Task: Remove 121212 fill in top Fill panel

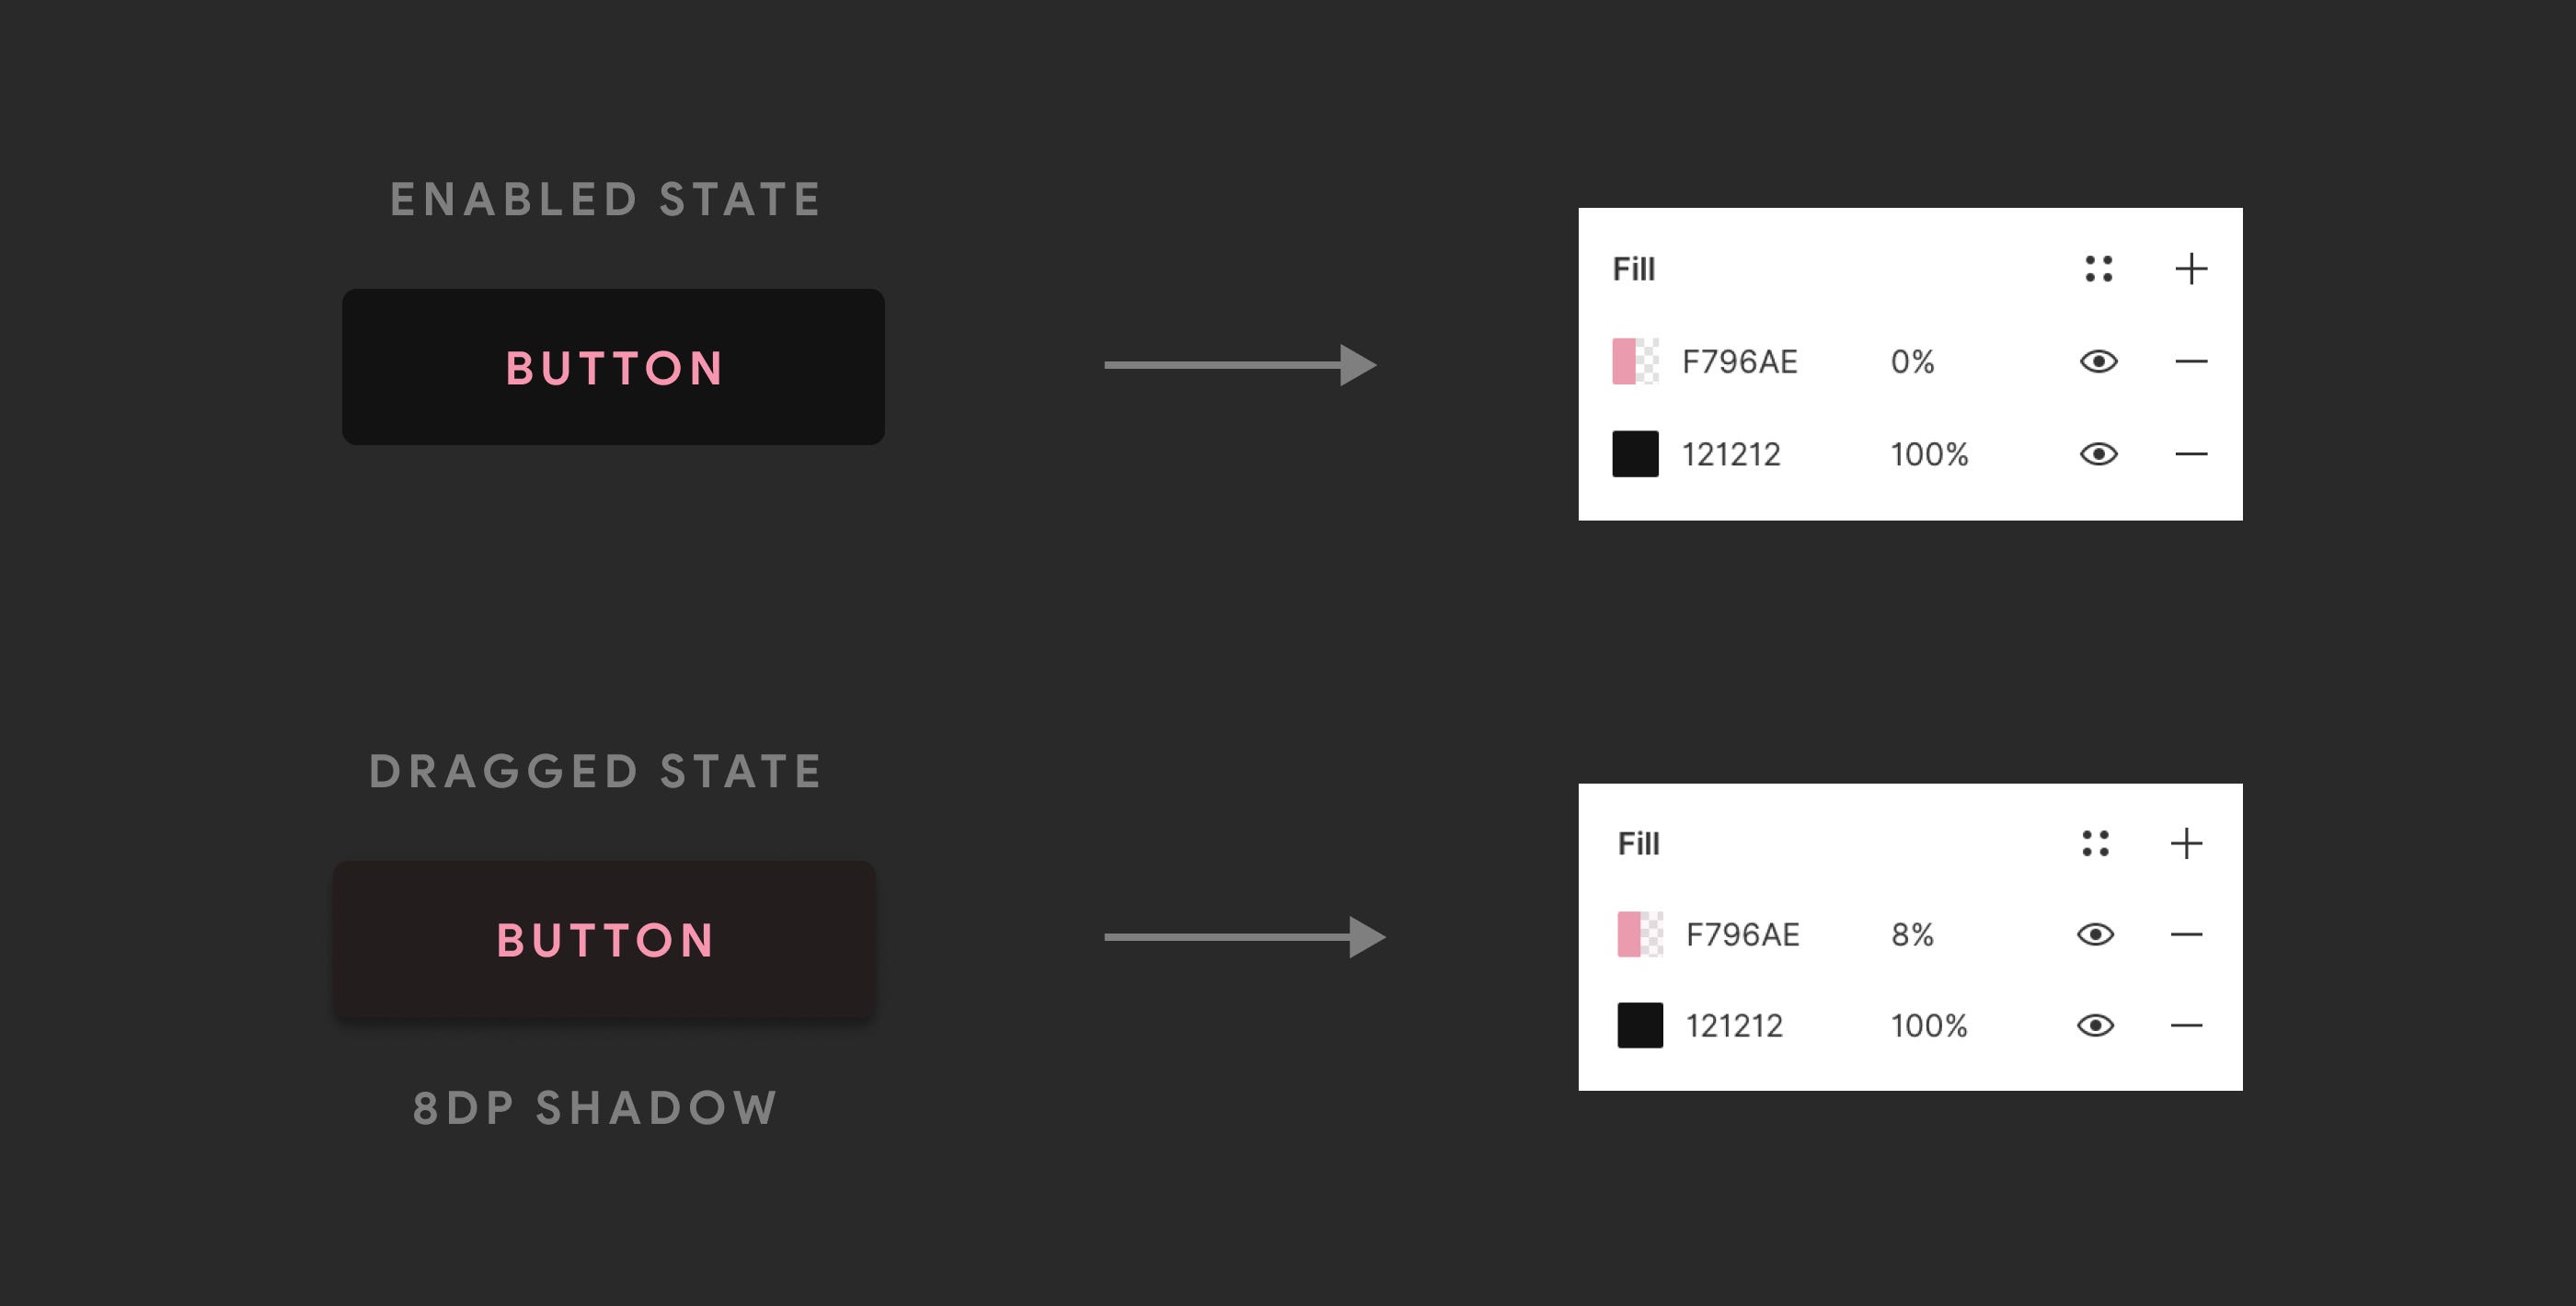Action: click(2190, 454)
